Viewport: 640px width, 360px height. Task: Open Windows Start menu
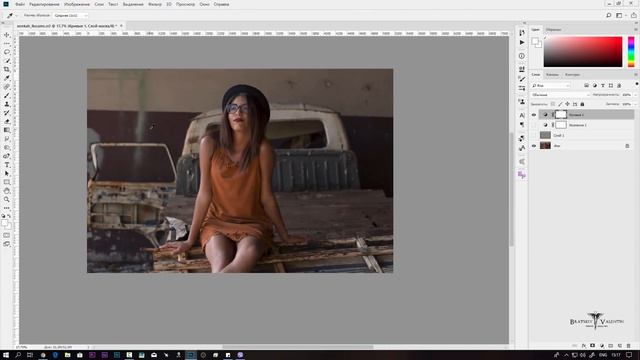point(6,355)
